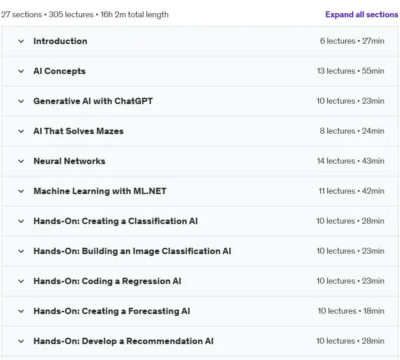Expand the Machine Learning with ML.NET chevron
The width and height of the screenshot is (400, 360).
[21, 191]
